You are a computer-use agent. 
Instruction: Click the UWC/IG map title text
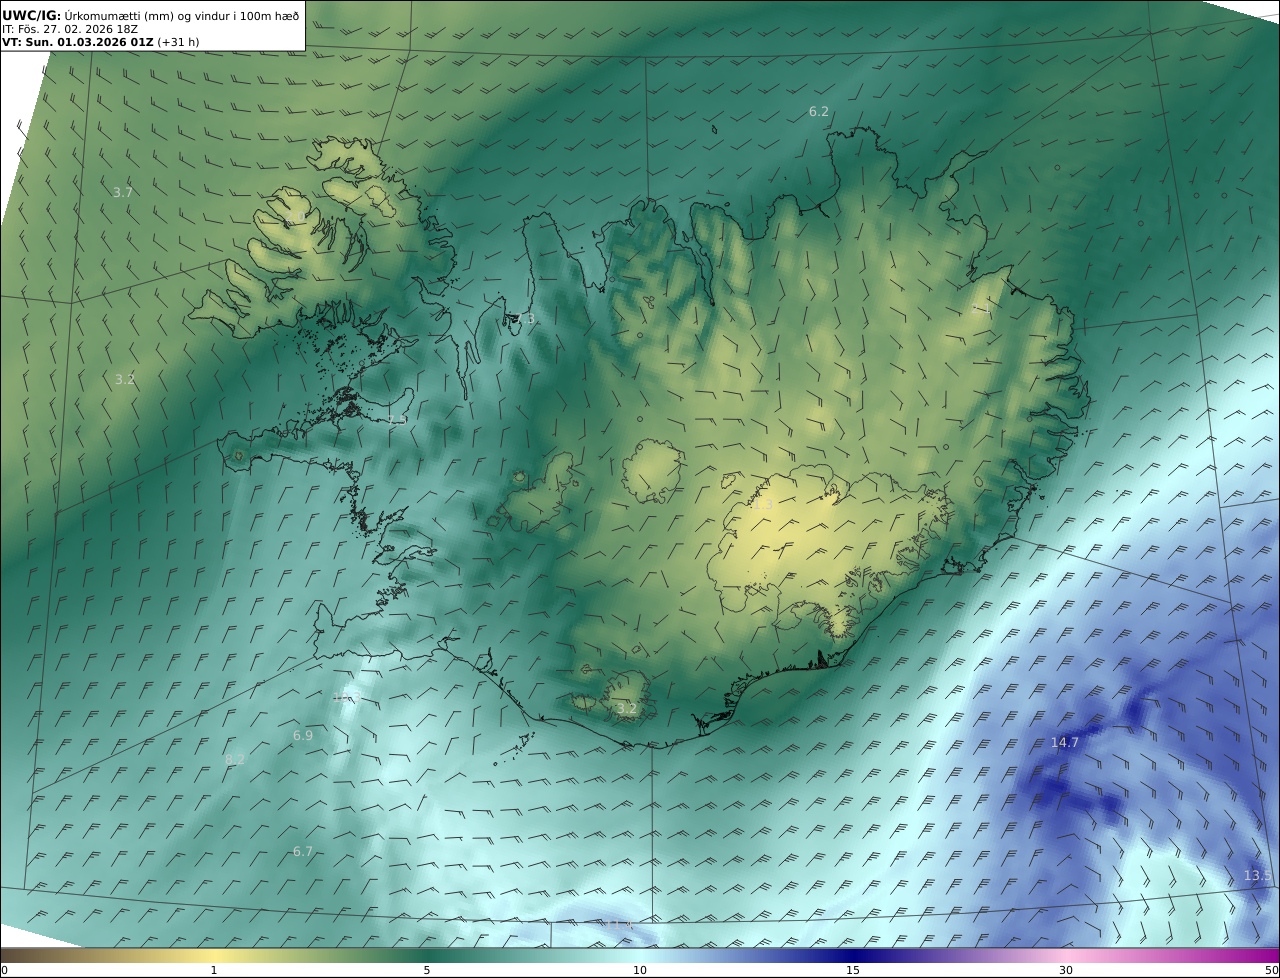point(151,15)
